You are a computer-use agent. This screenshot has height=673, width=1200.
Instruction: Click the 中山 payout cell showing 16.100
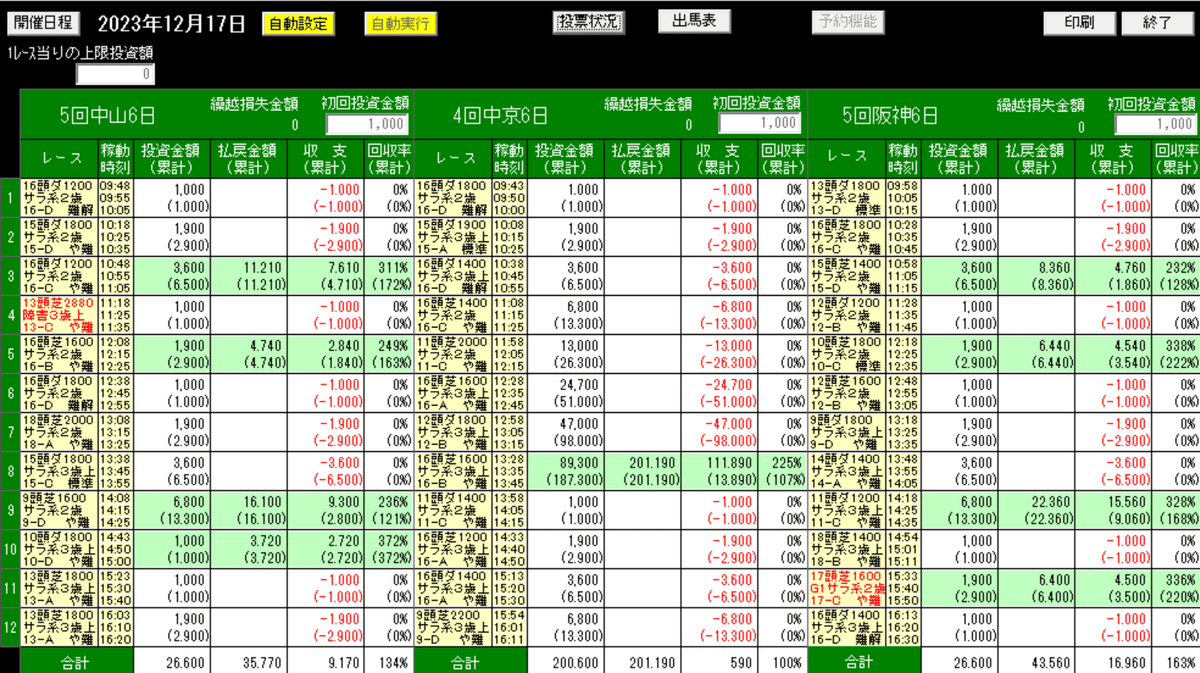(249, 510)
